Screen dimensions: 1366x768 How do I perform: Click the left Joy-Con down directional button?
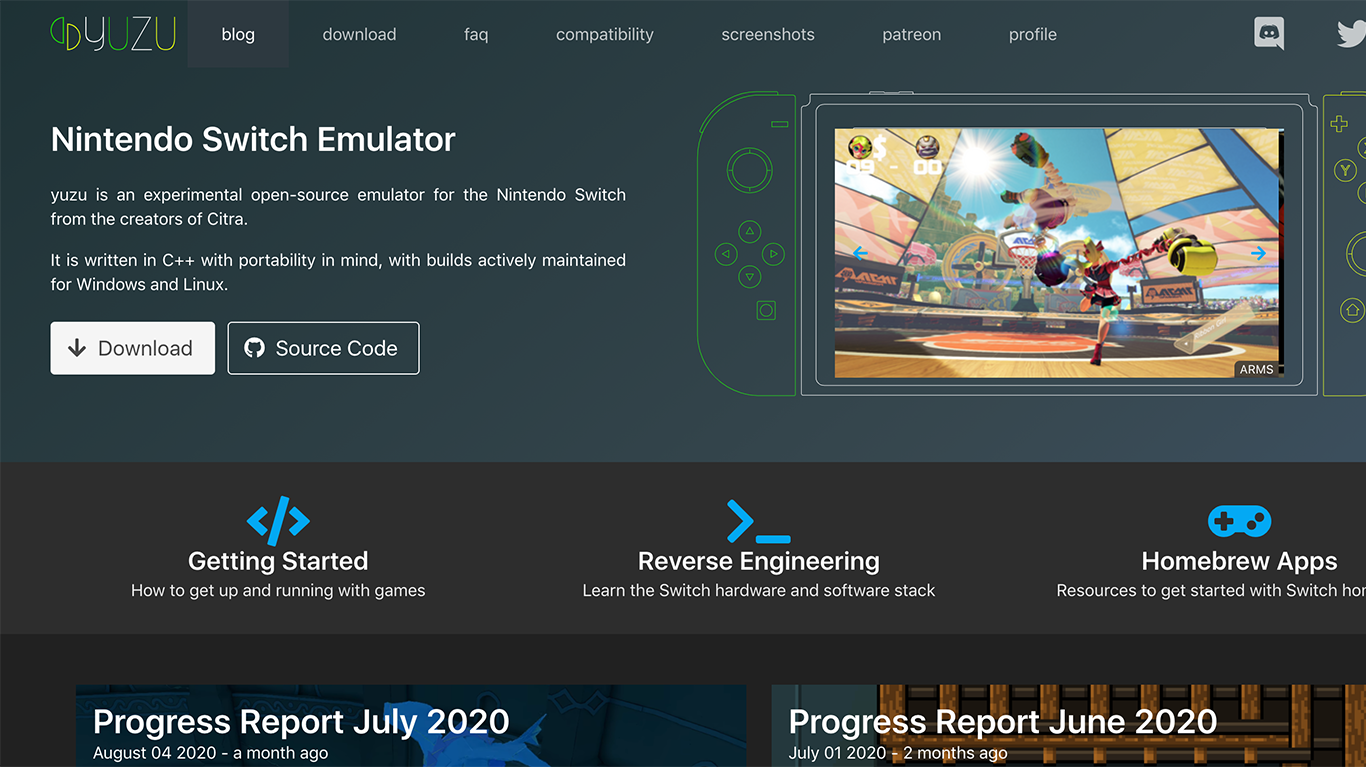tap(749, 277)
